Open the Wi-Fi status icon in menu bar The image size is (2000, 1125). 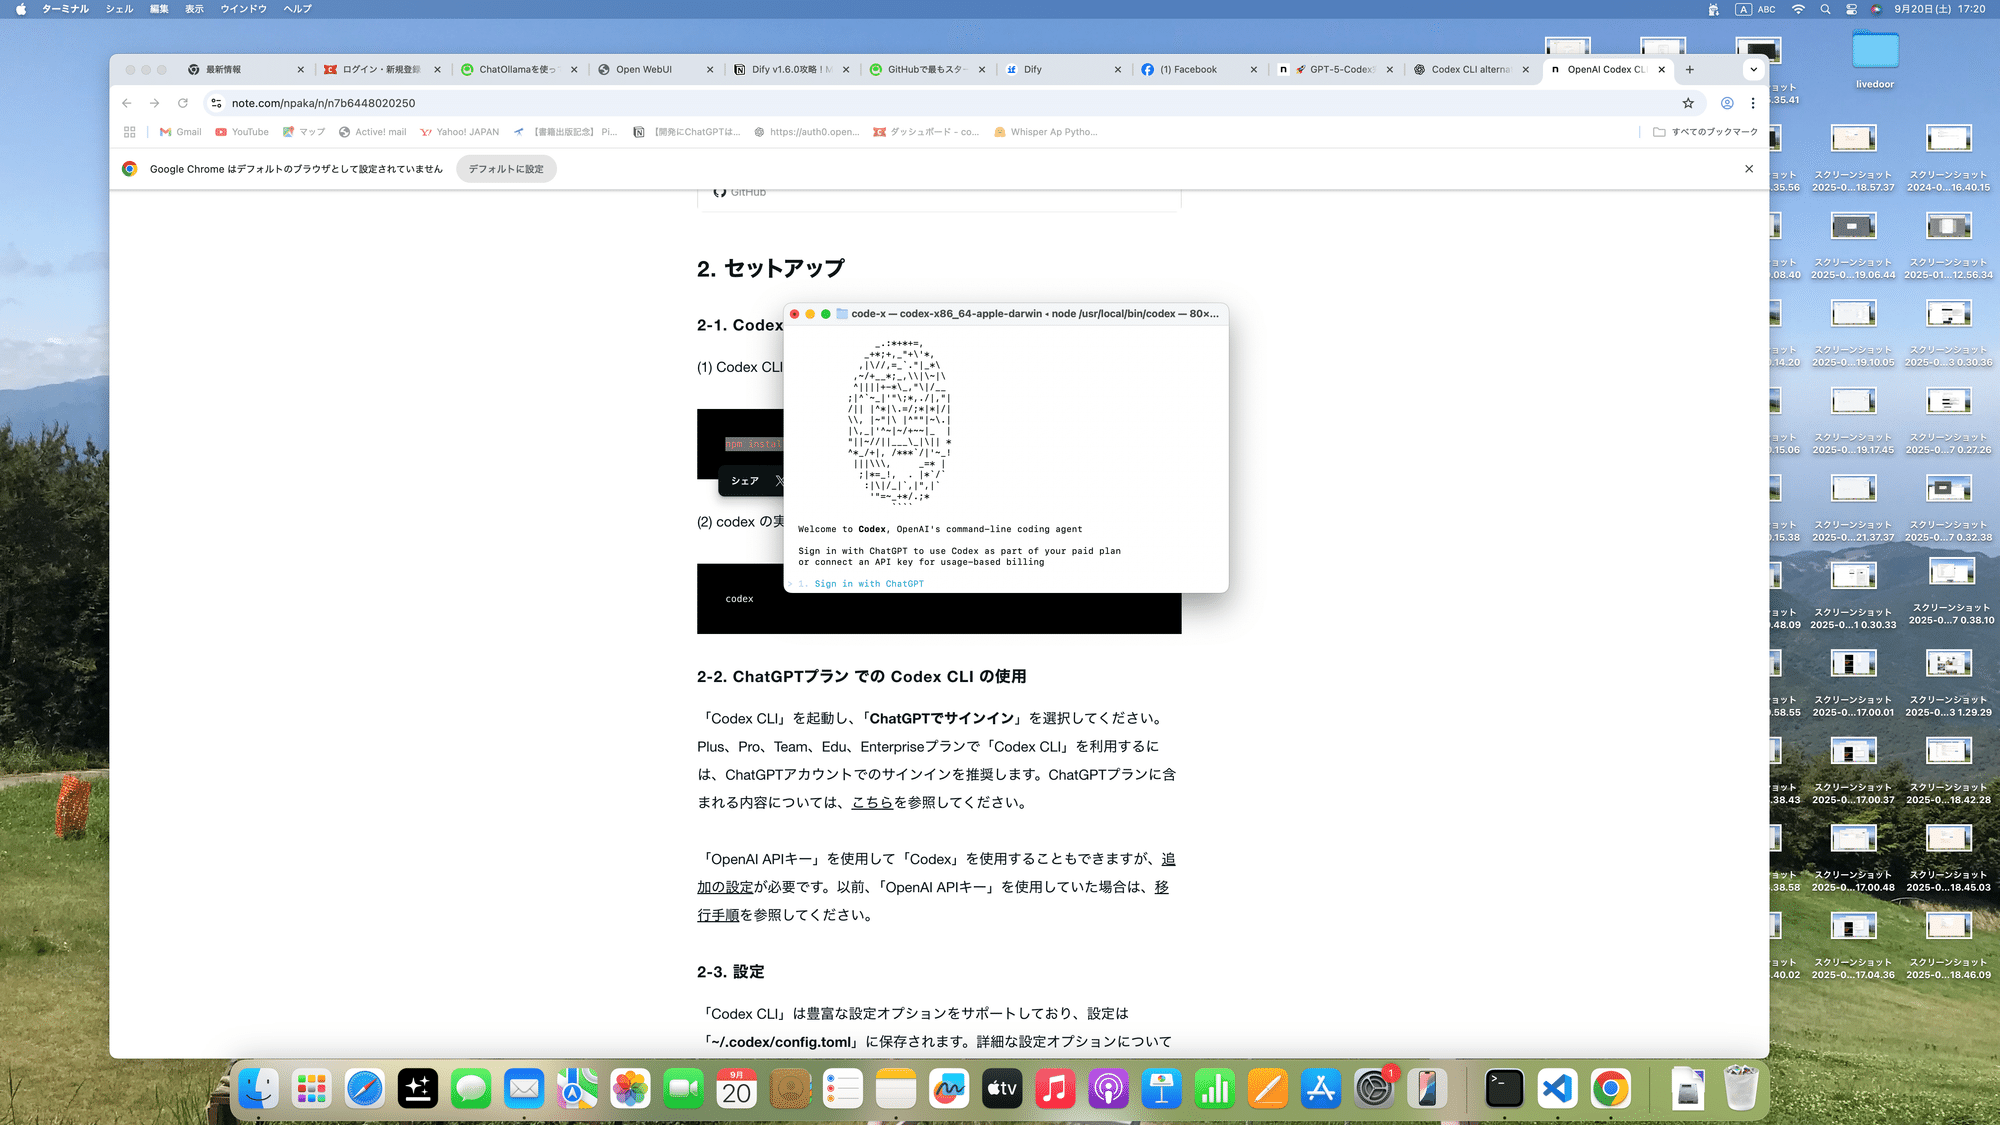pyautogui.click(x=1797, y=8)
